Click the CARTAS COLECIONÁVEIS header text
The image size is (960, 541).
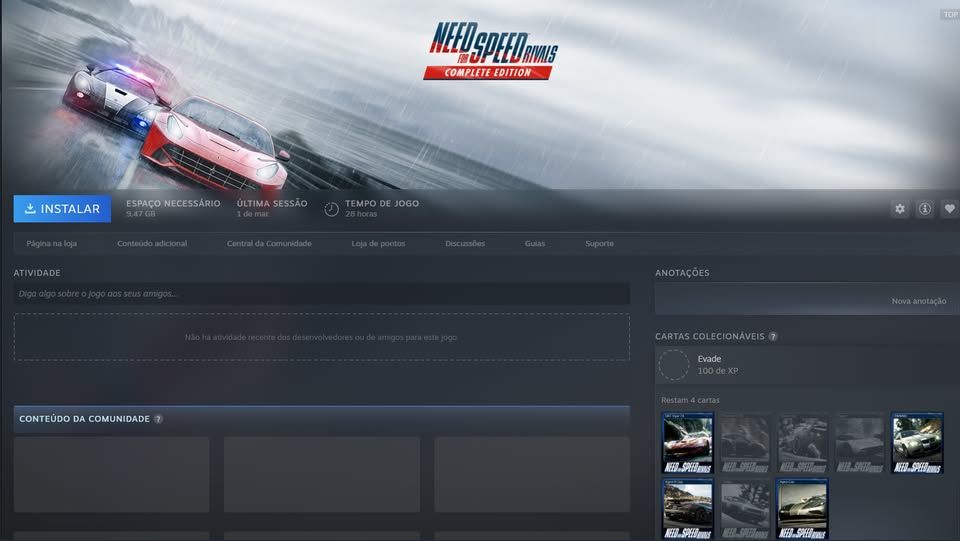[x=710, y=337]
